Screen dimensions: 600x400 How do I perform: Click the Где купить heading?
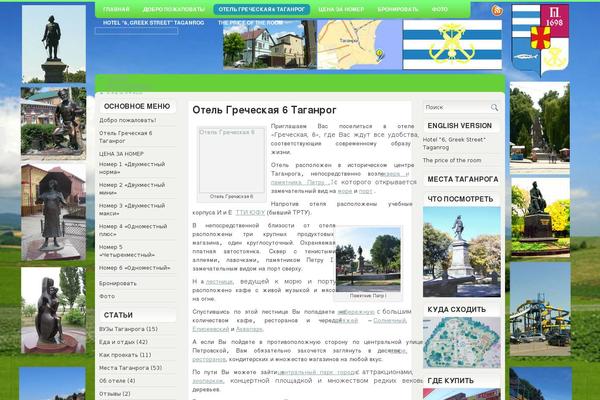point(450,381)
